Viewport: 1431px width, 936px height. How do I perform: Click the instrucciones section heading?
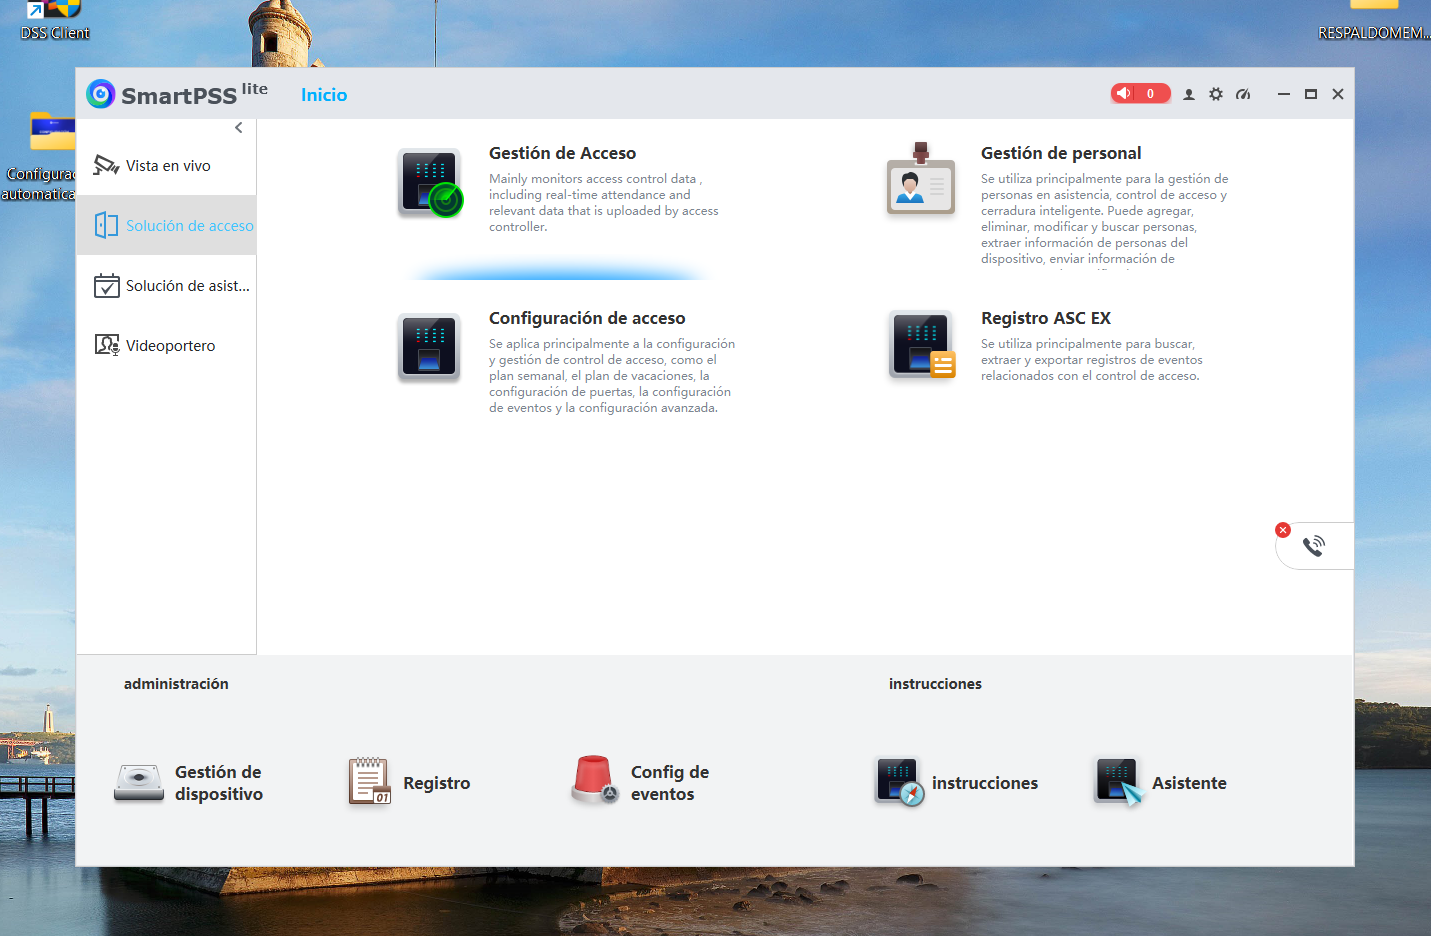[x=935, y=684]
